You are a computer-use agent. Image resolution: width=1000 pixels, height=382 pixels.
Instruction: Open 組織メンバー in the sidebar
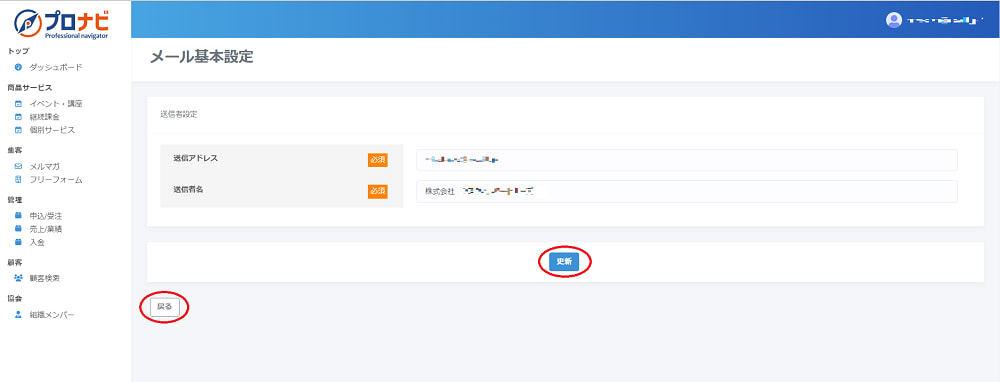pyautogui.click(x=52, y=314)
